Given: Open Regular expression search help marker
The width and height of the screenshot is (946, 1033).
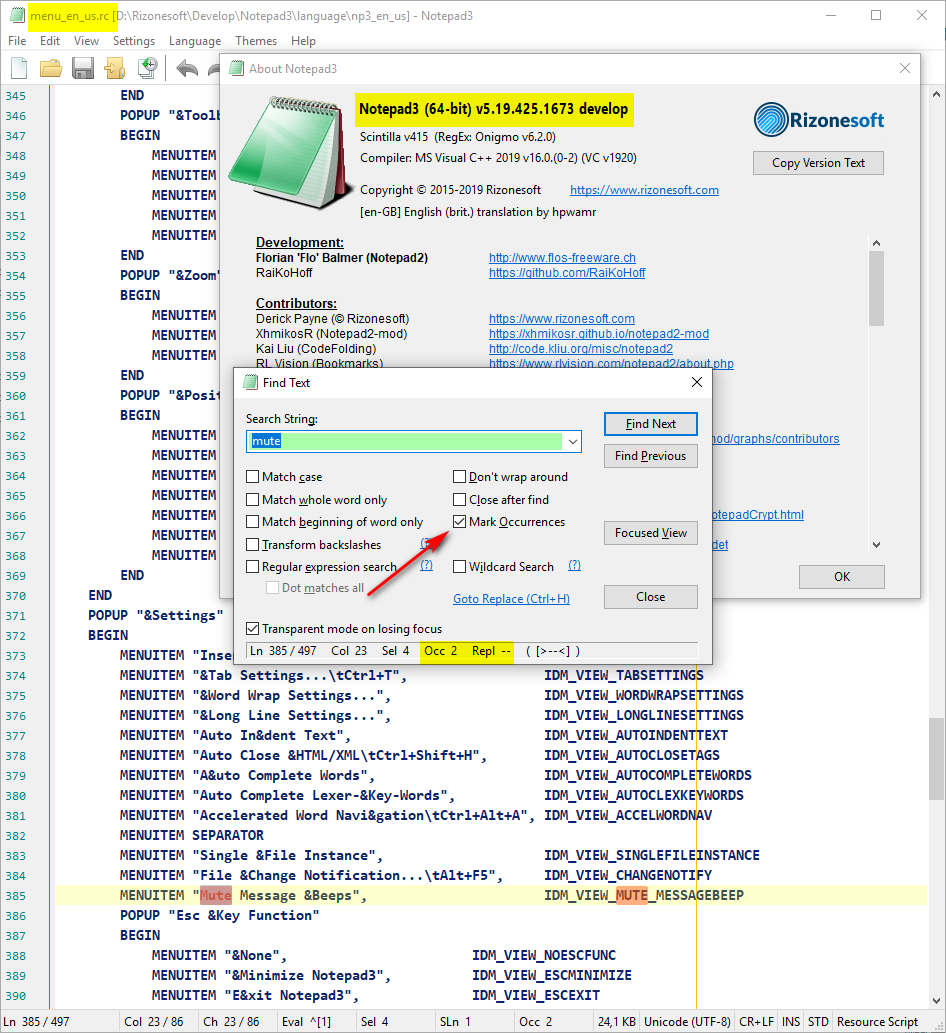Looking at the screenshot, I should 427,565.
